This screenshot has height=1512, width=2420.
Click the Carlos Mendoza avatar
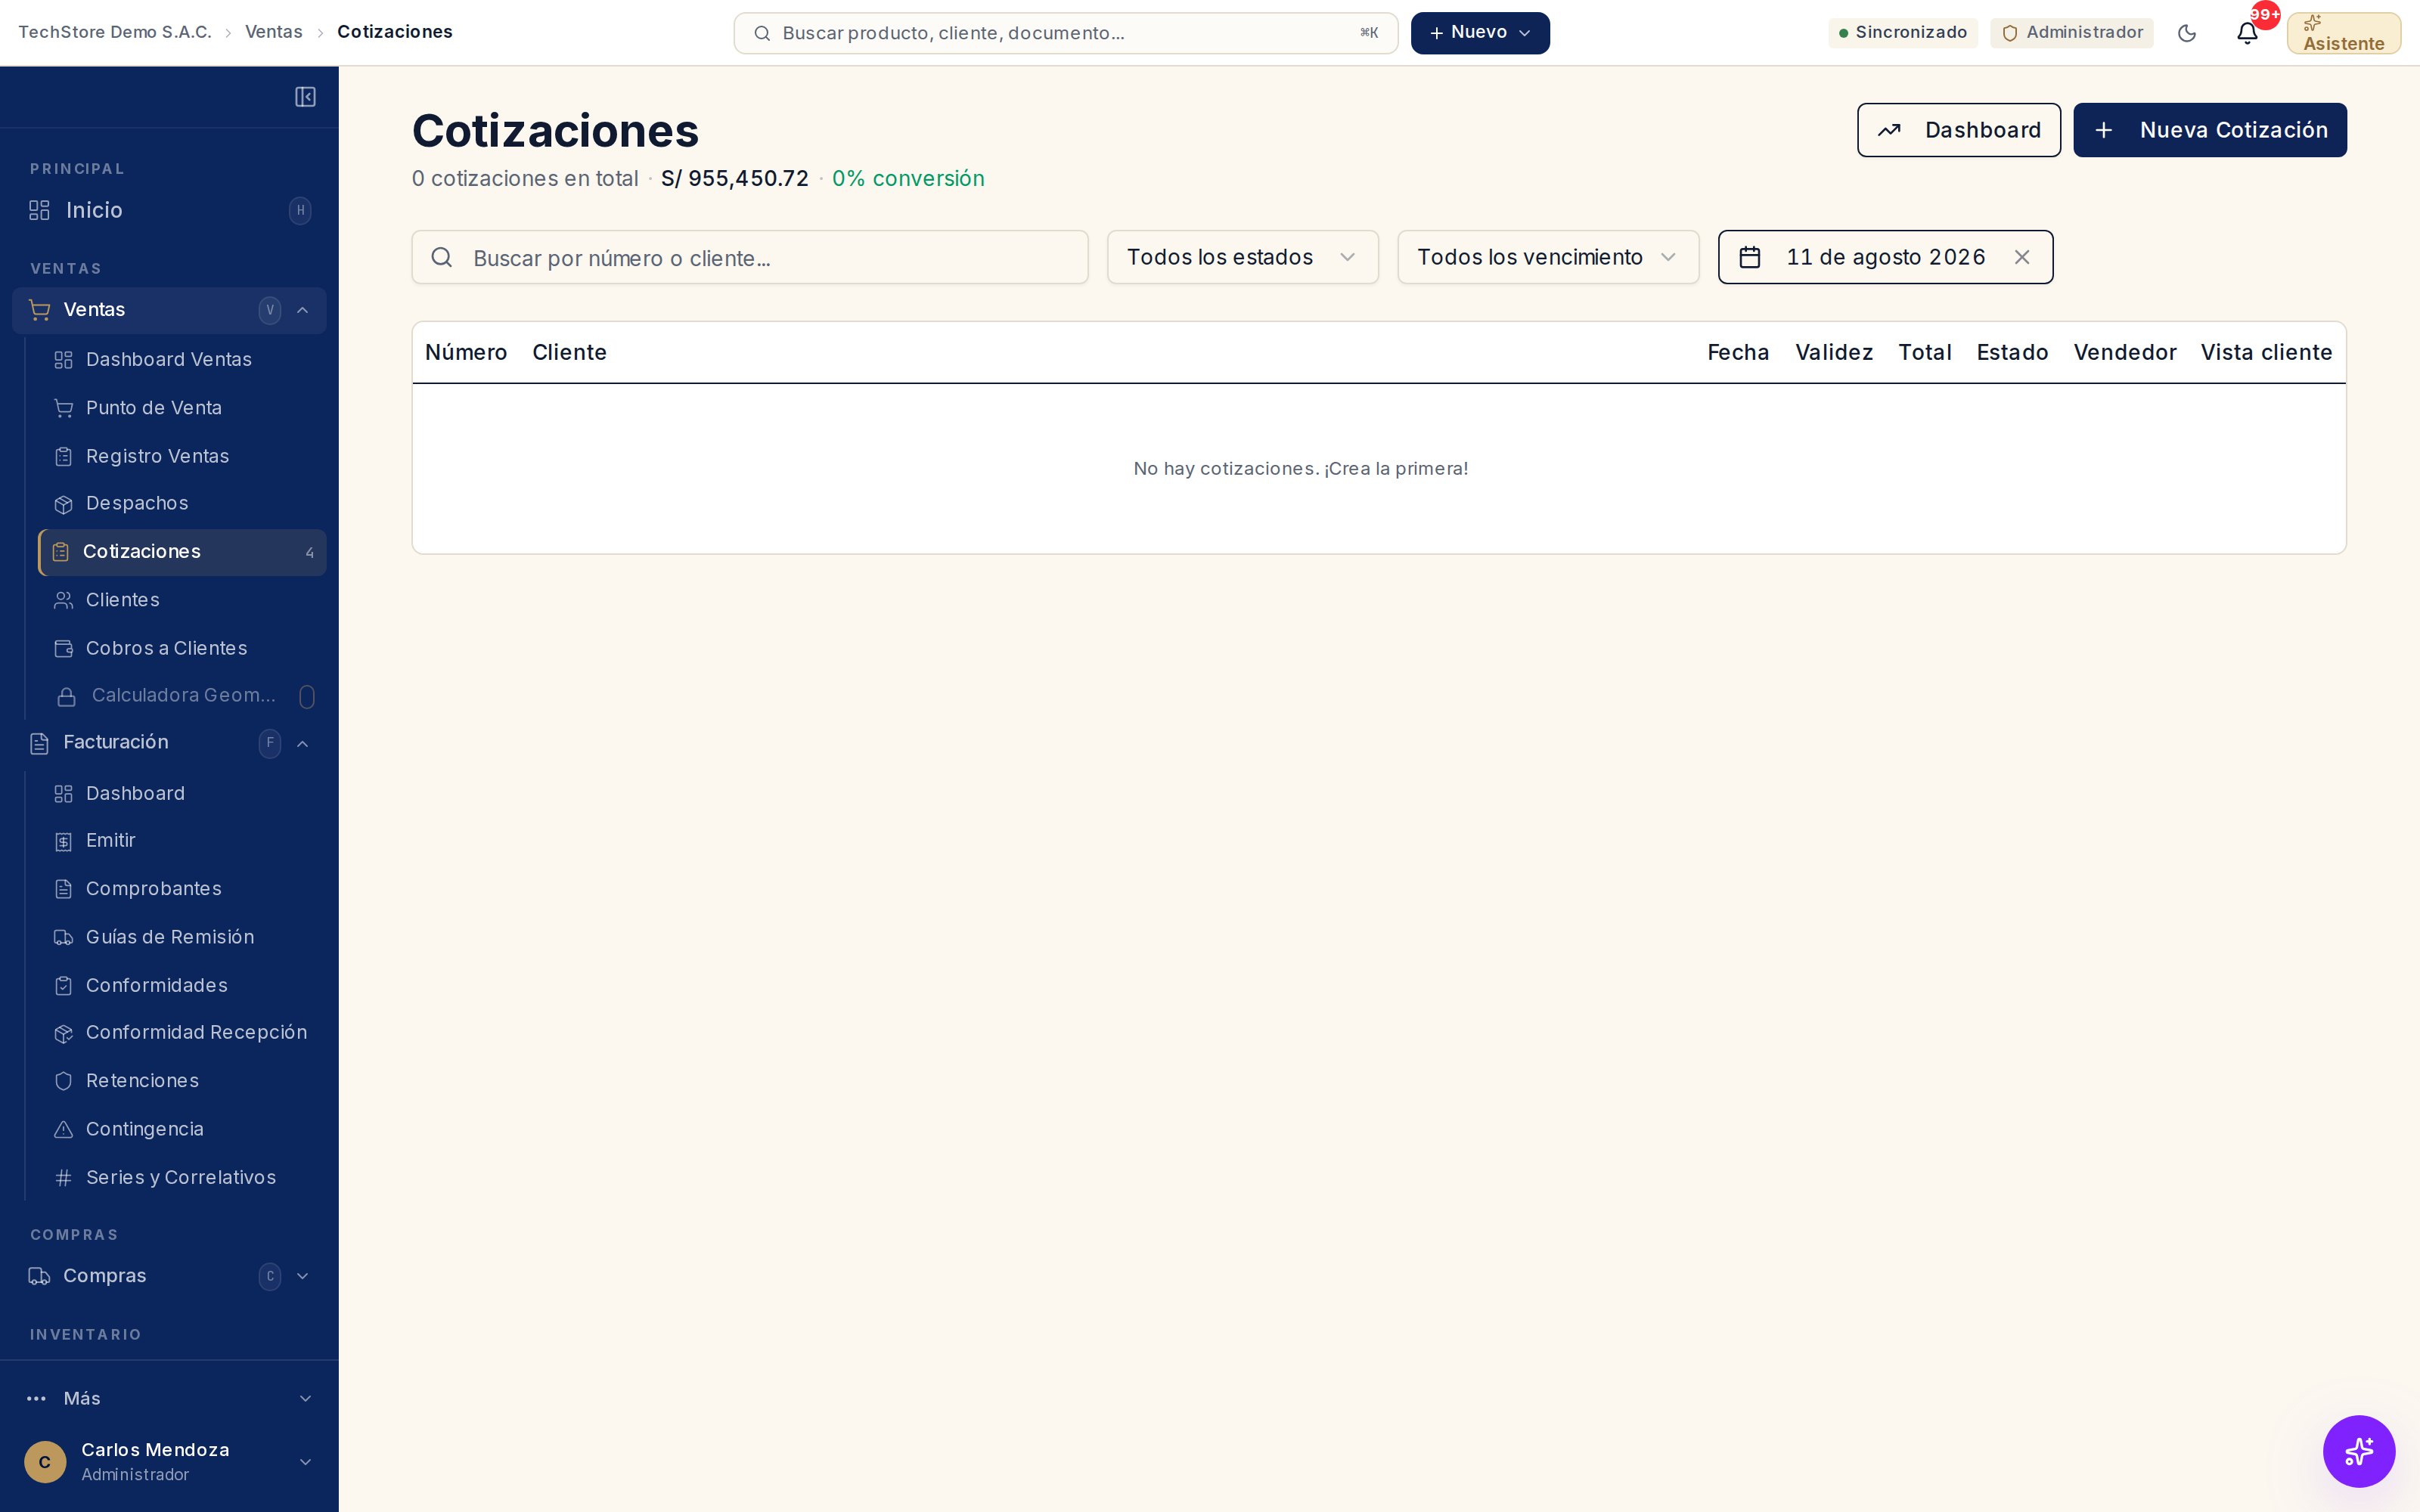pos(45,1462)
